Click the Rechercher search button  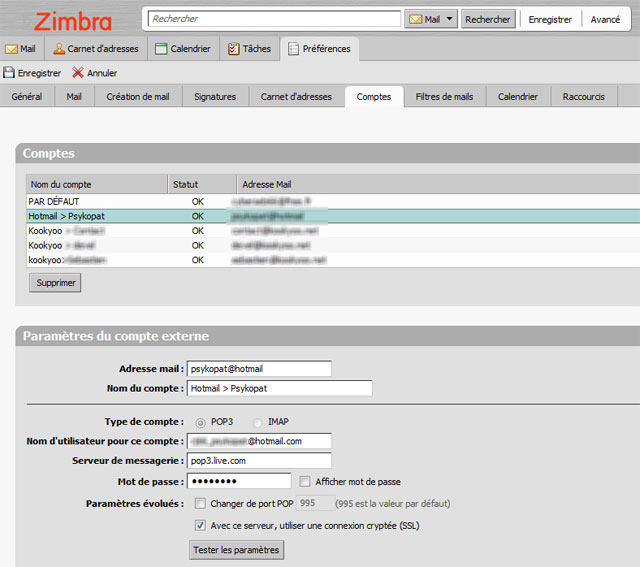click(x=488, y=19)
